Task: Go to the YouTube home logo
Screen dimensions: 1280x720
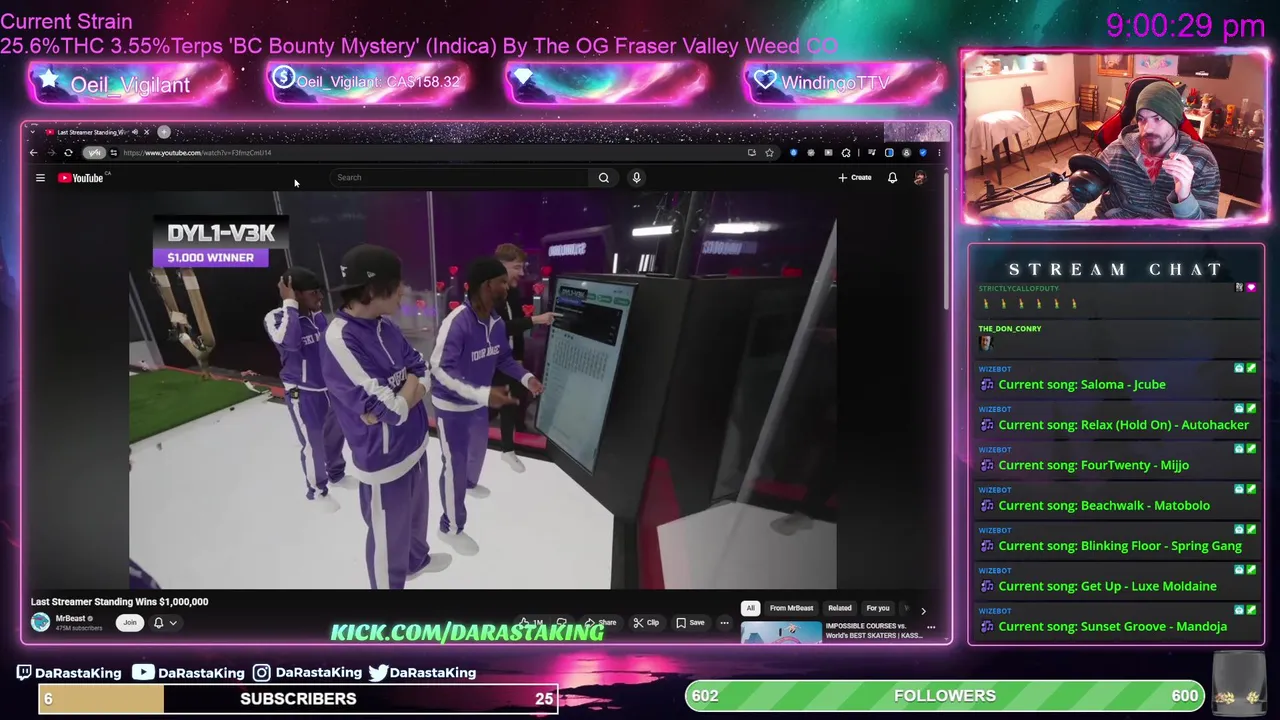Action: coord(81,178)
